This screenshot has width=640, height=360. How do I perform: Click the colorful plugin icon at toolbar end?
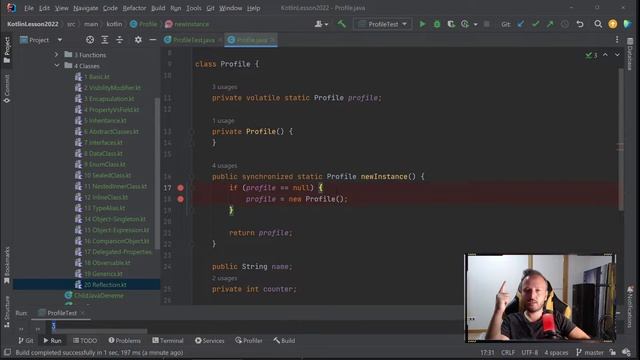tap(628, 24)
